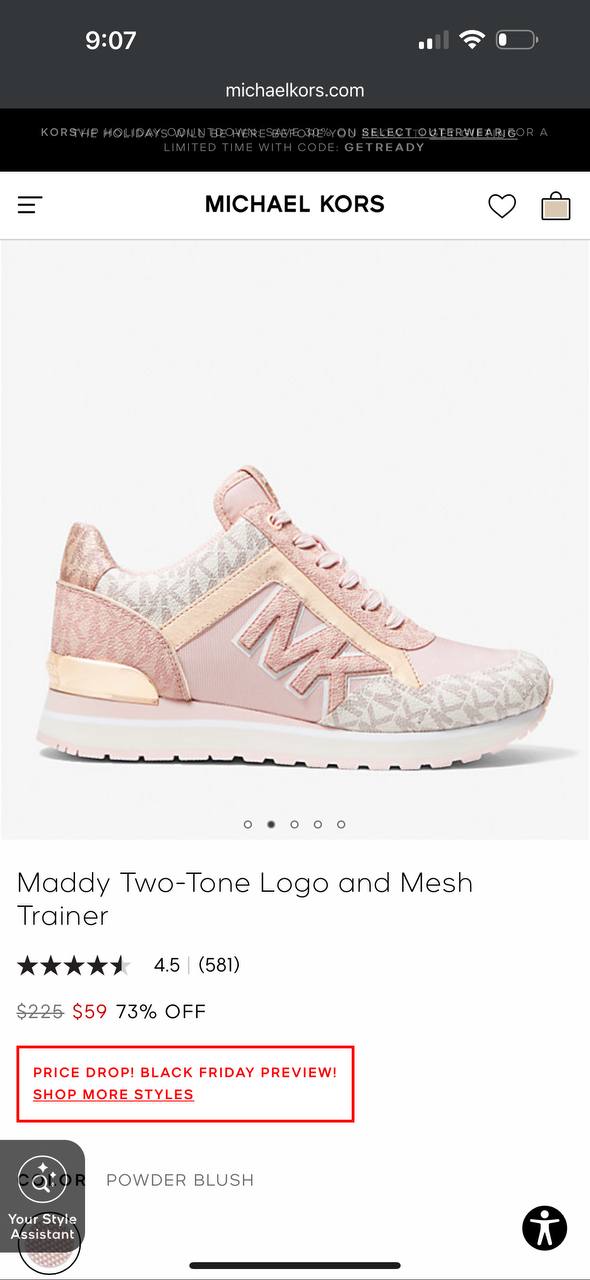Tap the Maddy Two-Tone Trainer title
590x1280 pixels.
(x=245, y=899)
